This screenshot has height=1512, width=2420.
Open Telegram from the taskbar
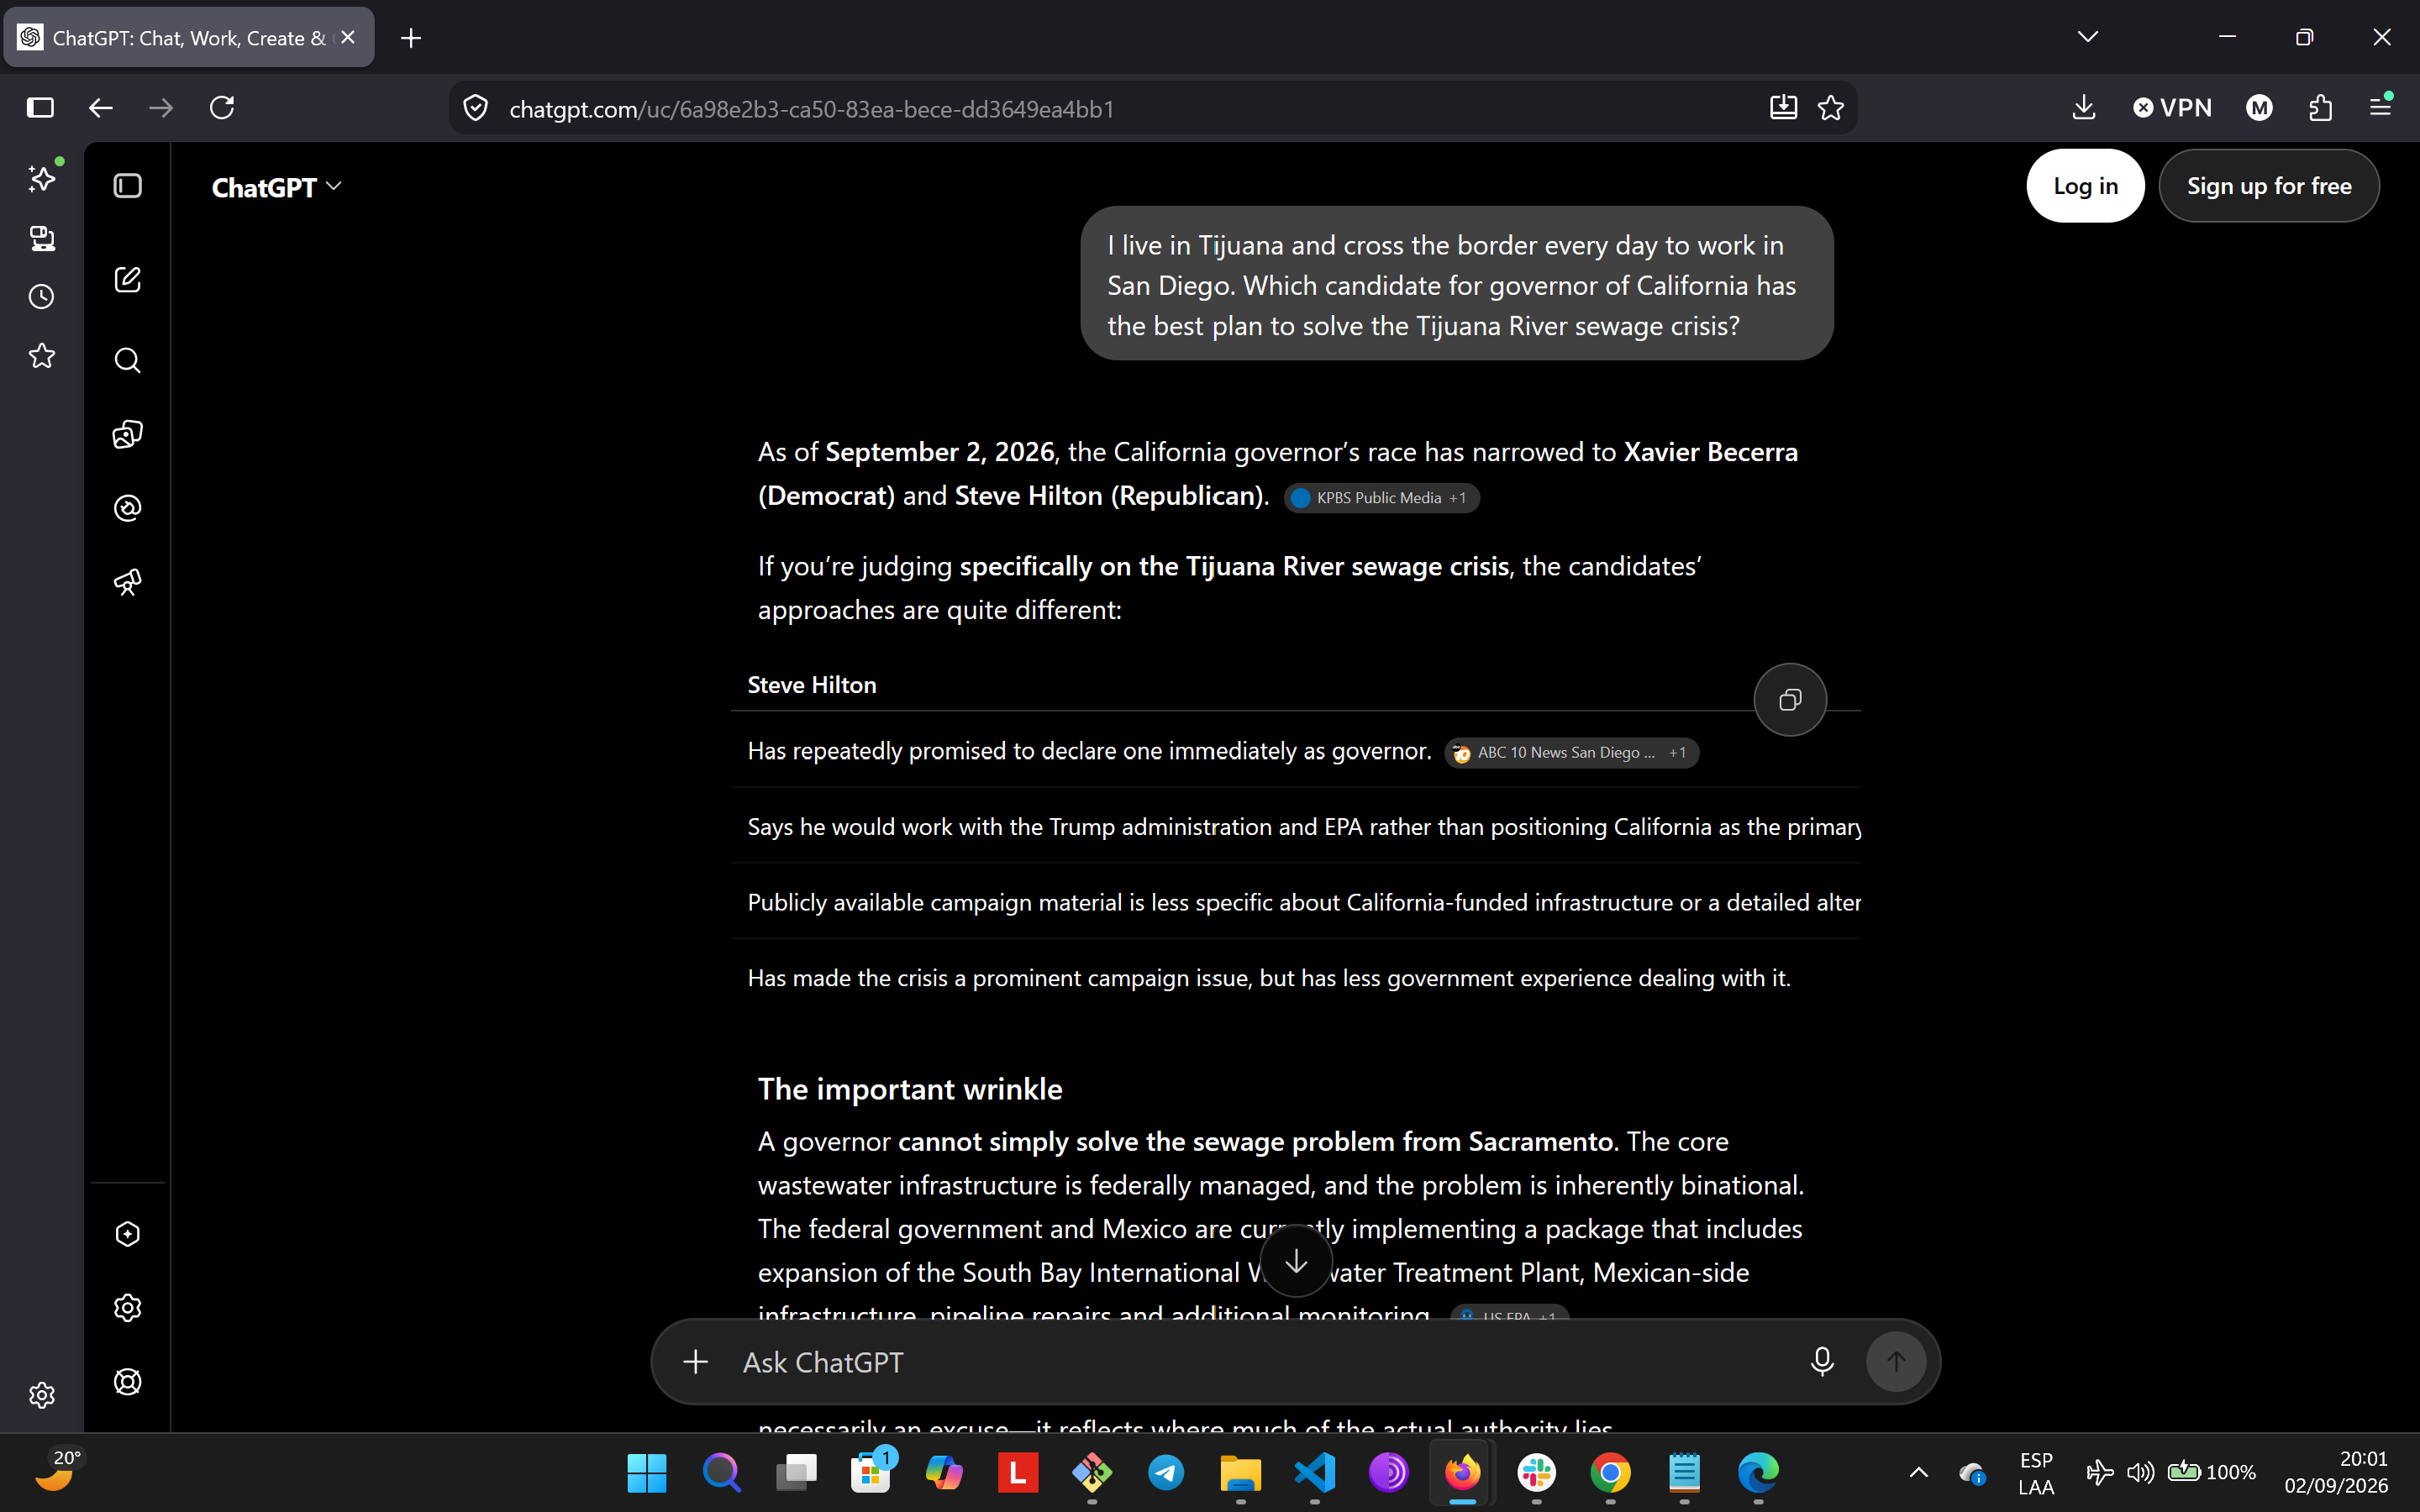(x=1166, y=1472)
